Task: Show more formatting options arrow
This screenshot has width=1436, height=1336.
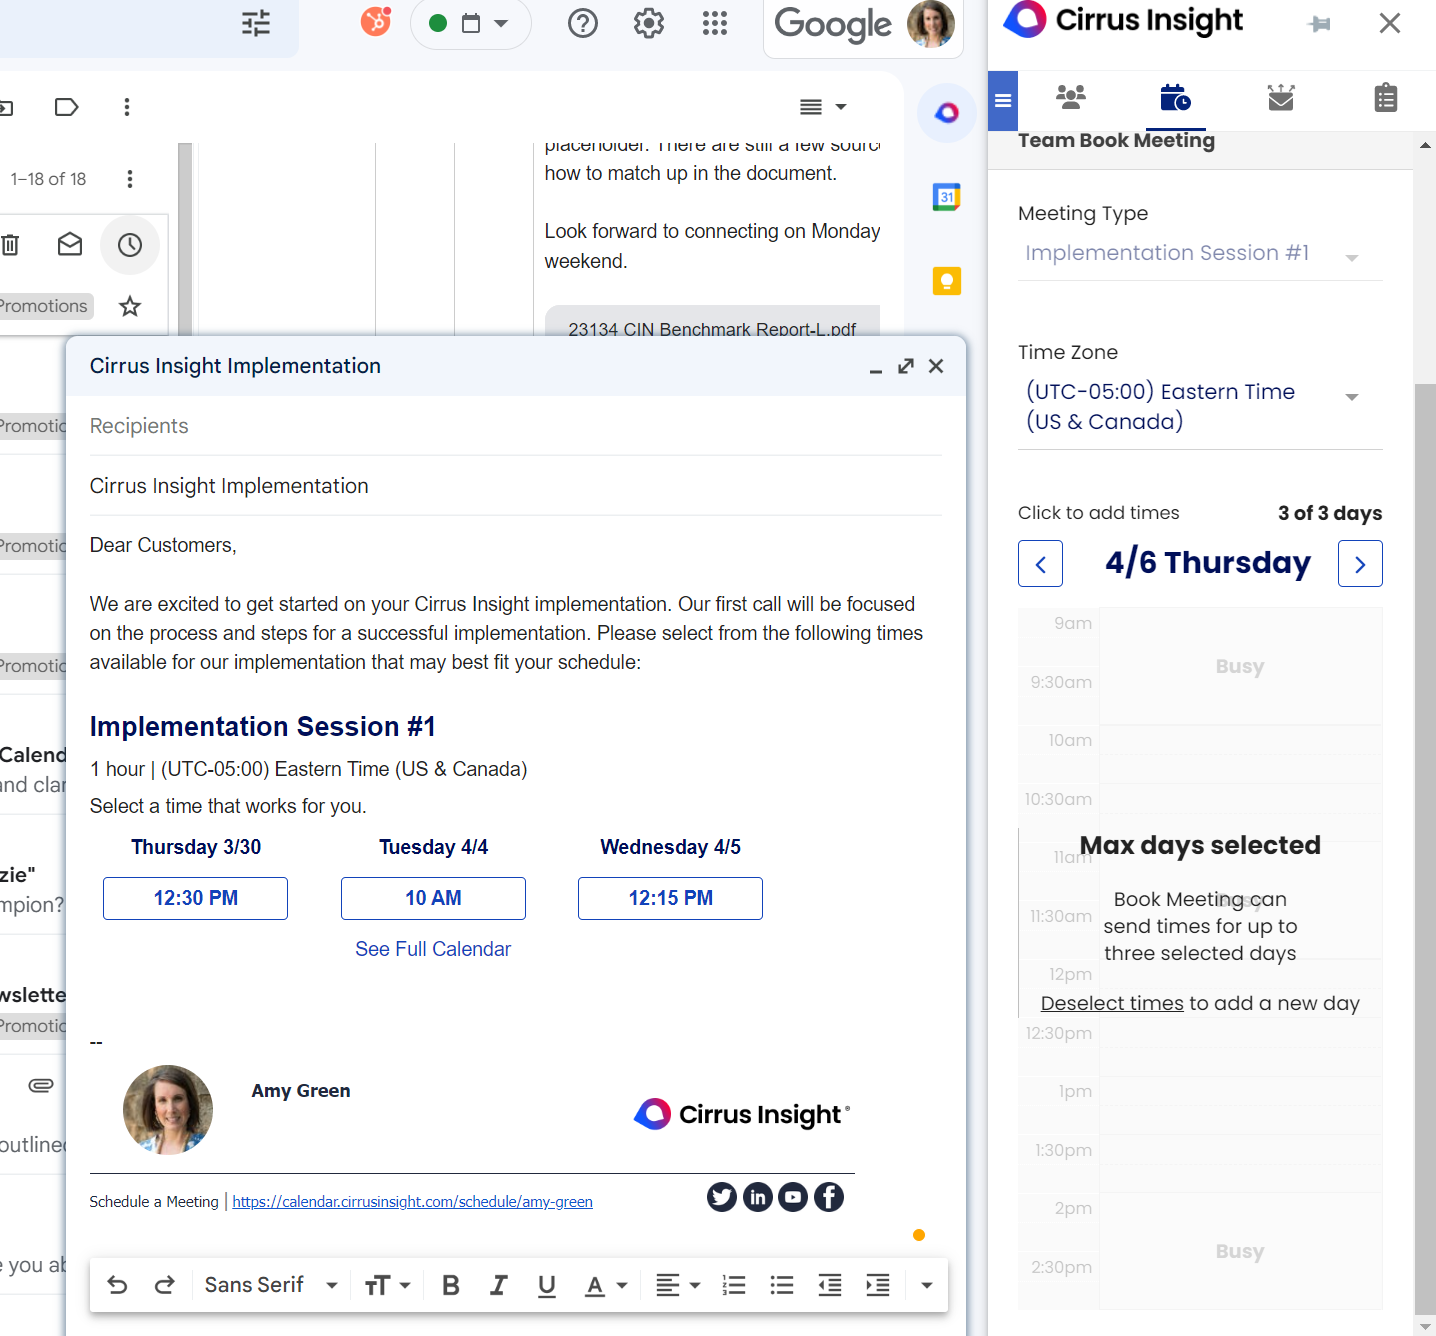Action: 927,1285
